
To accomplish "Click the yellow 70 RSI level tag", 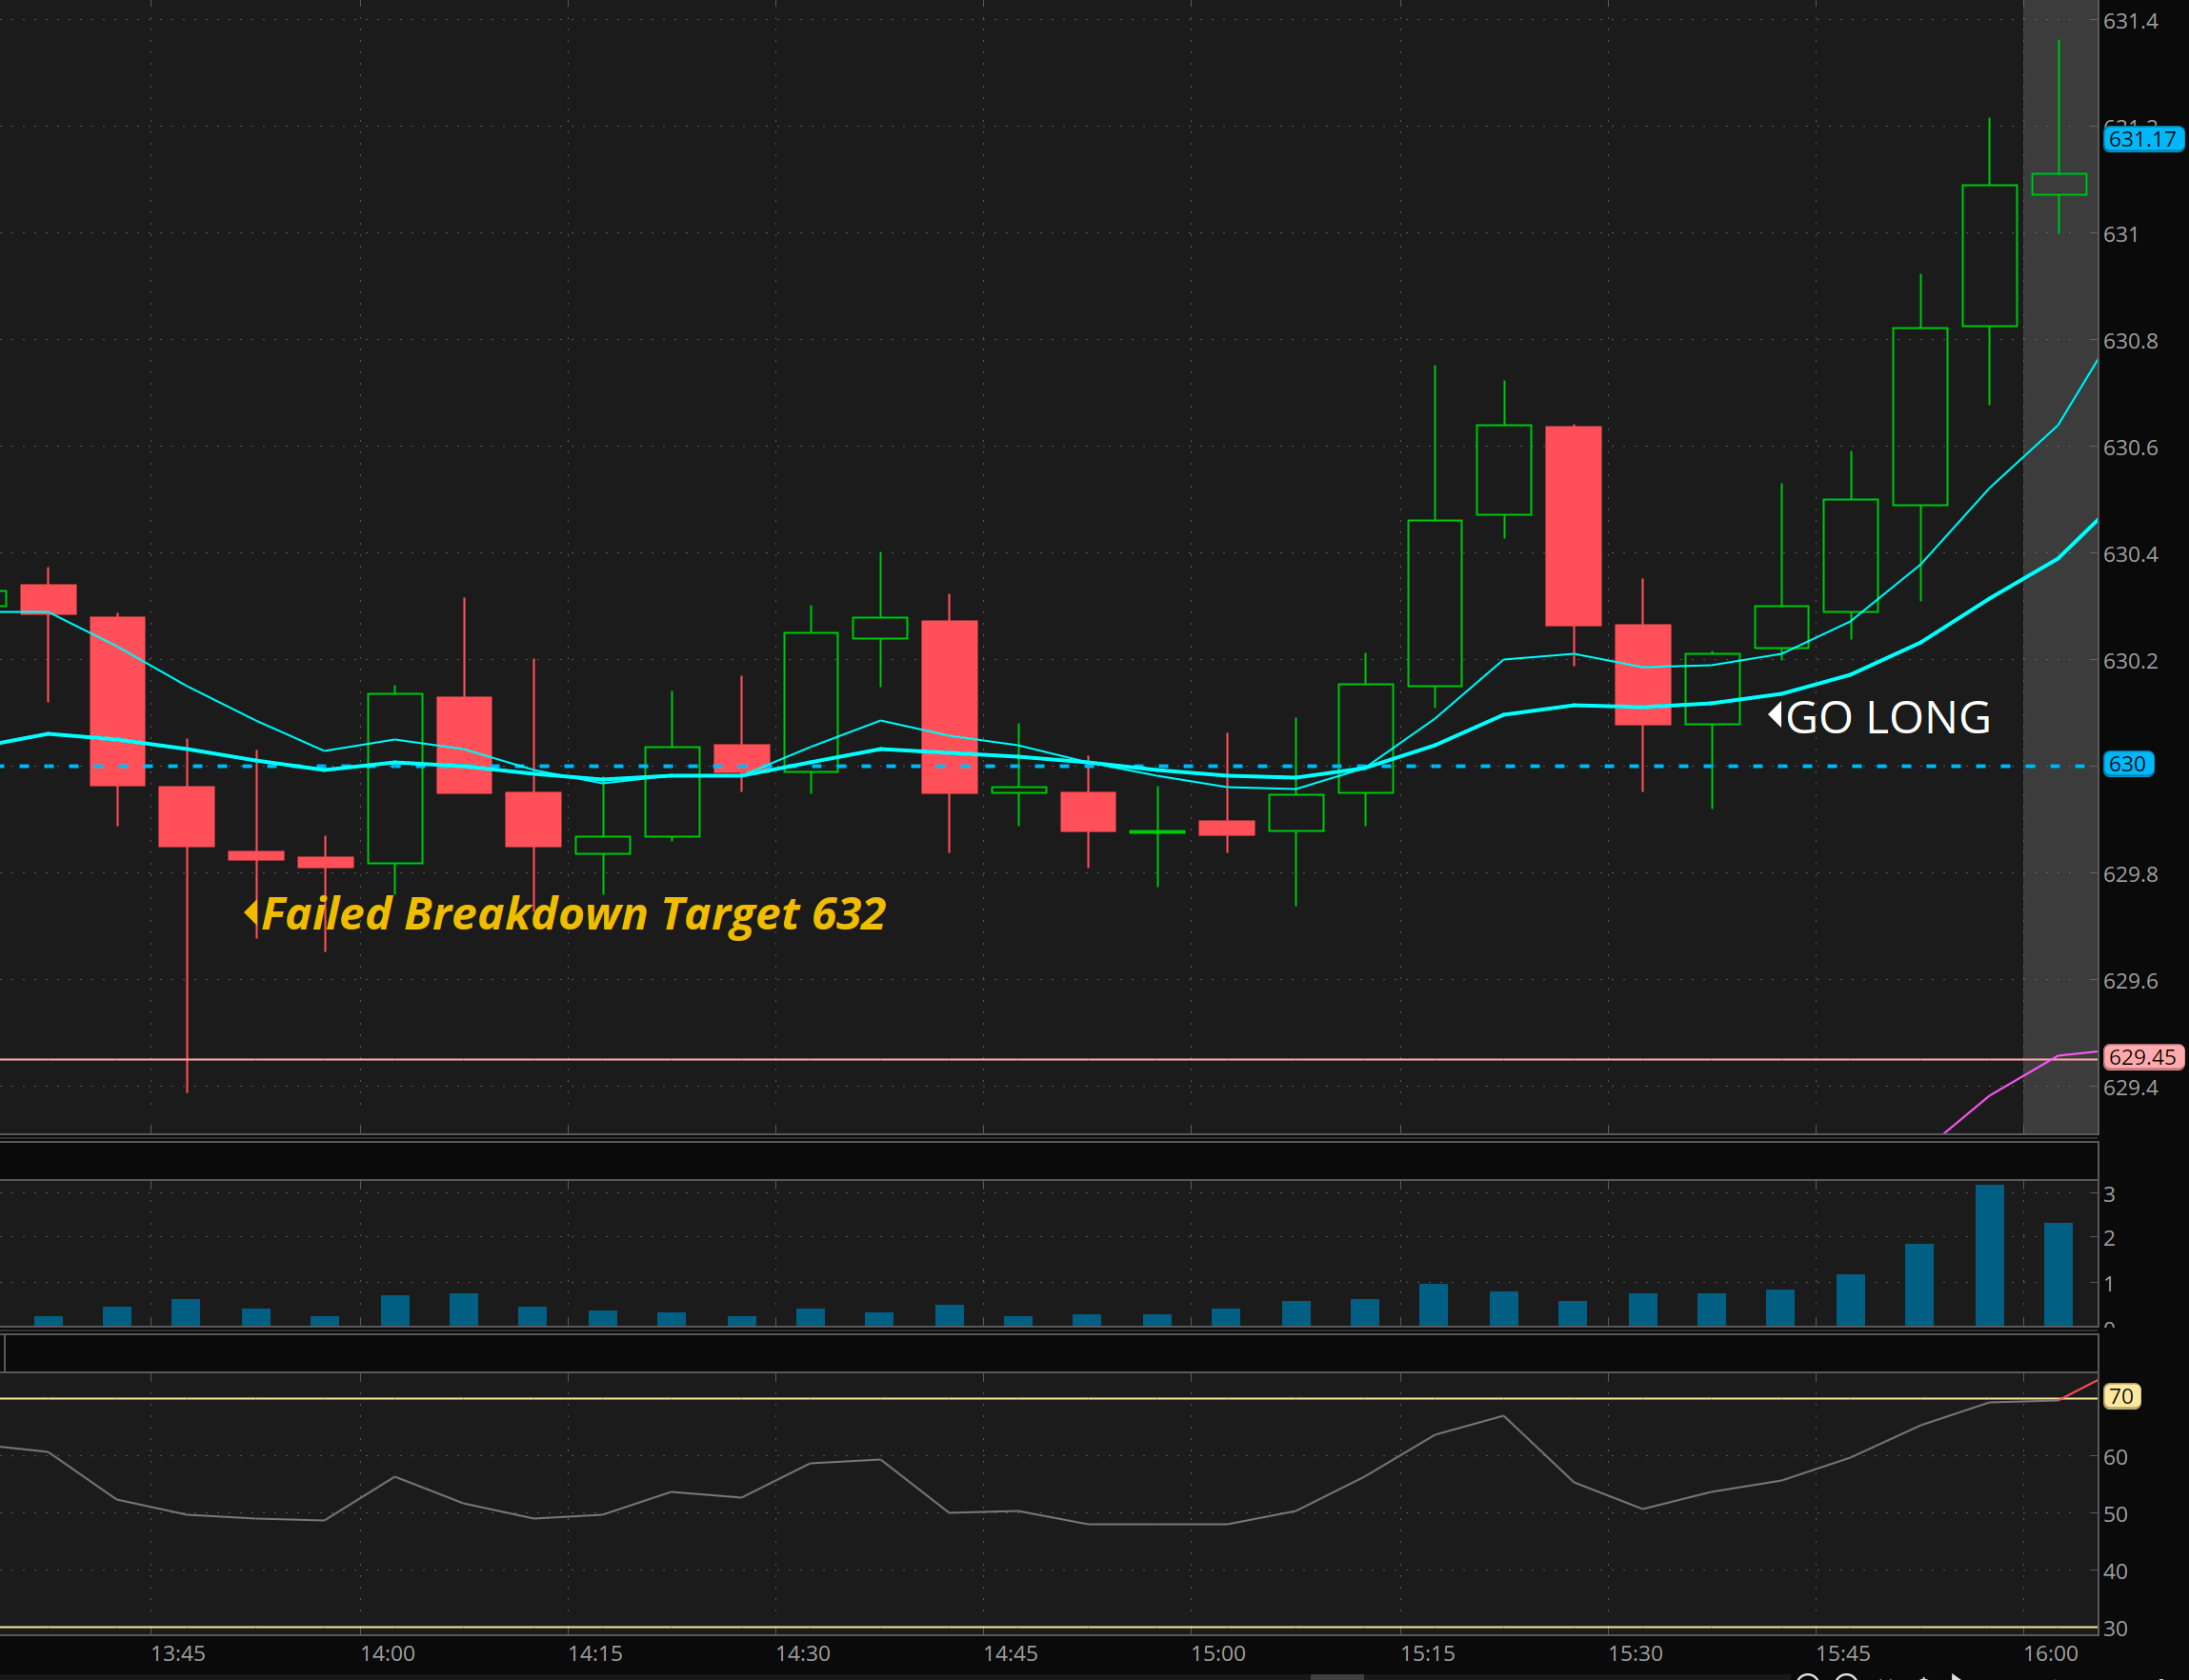I will coord(2121,1396).
